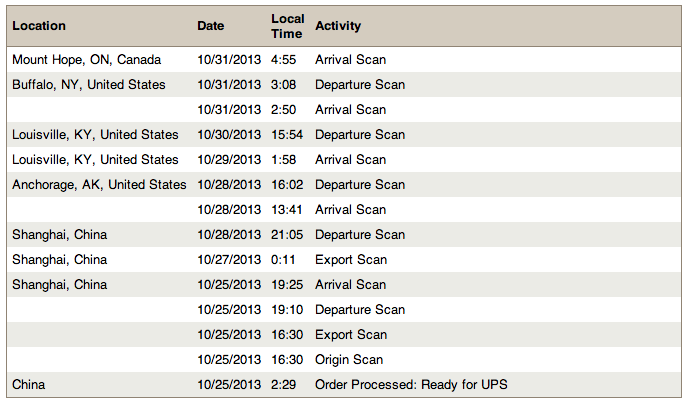Click the Activity column header
The width and height of the screenshot is (688, 403).
[338, 25]
